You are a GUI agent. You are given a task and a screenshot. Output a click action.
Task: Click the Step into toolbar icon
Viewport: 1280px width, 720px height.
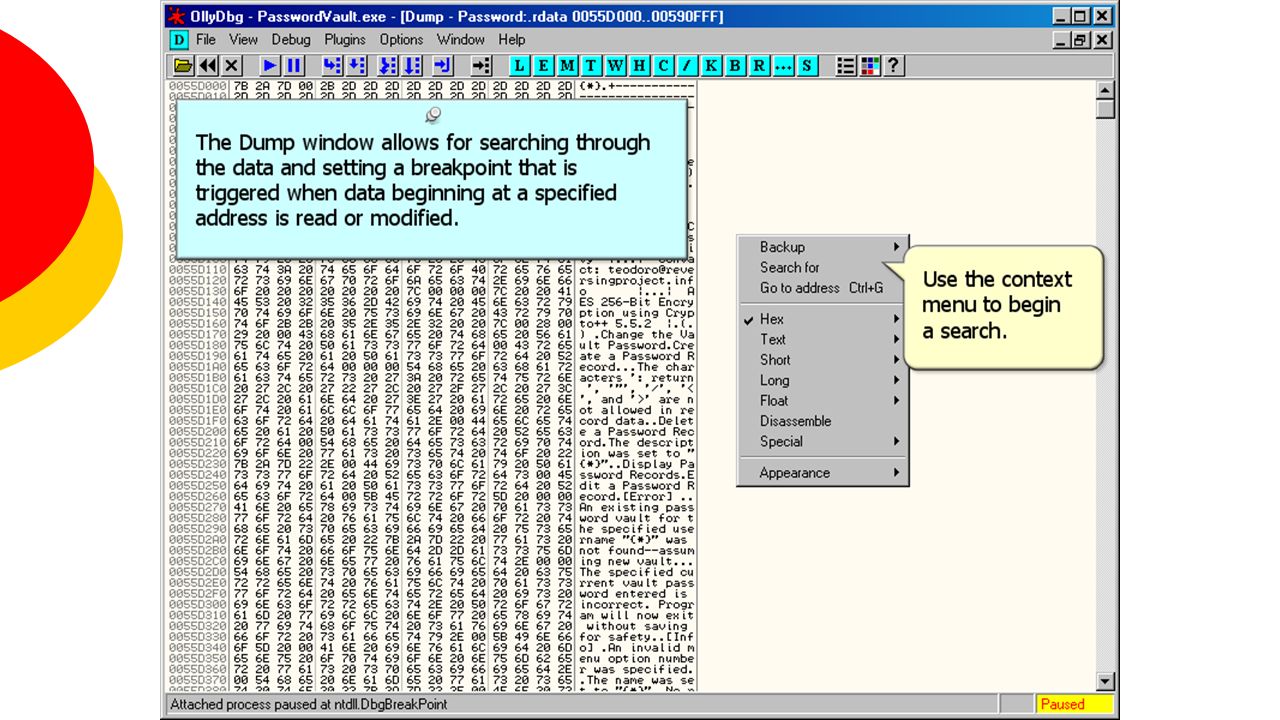(332, 66)
